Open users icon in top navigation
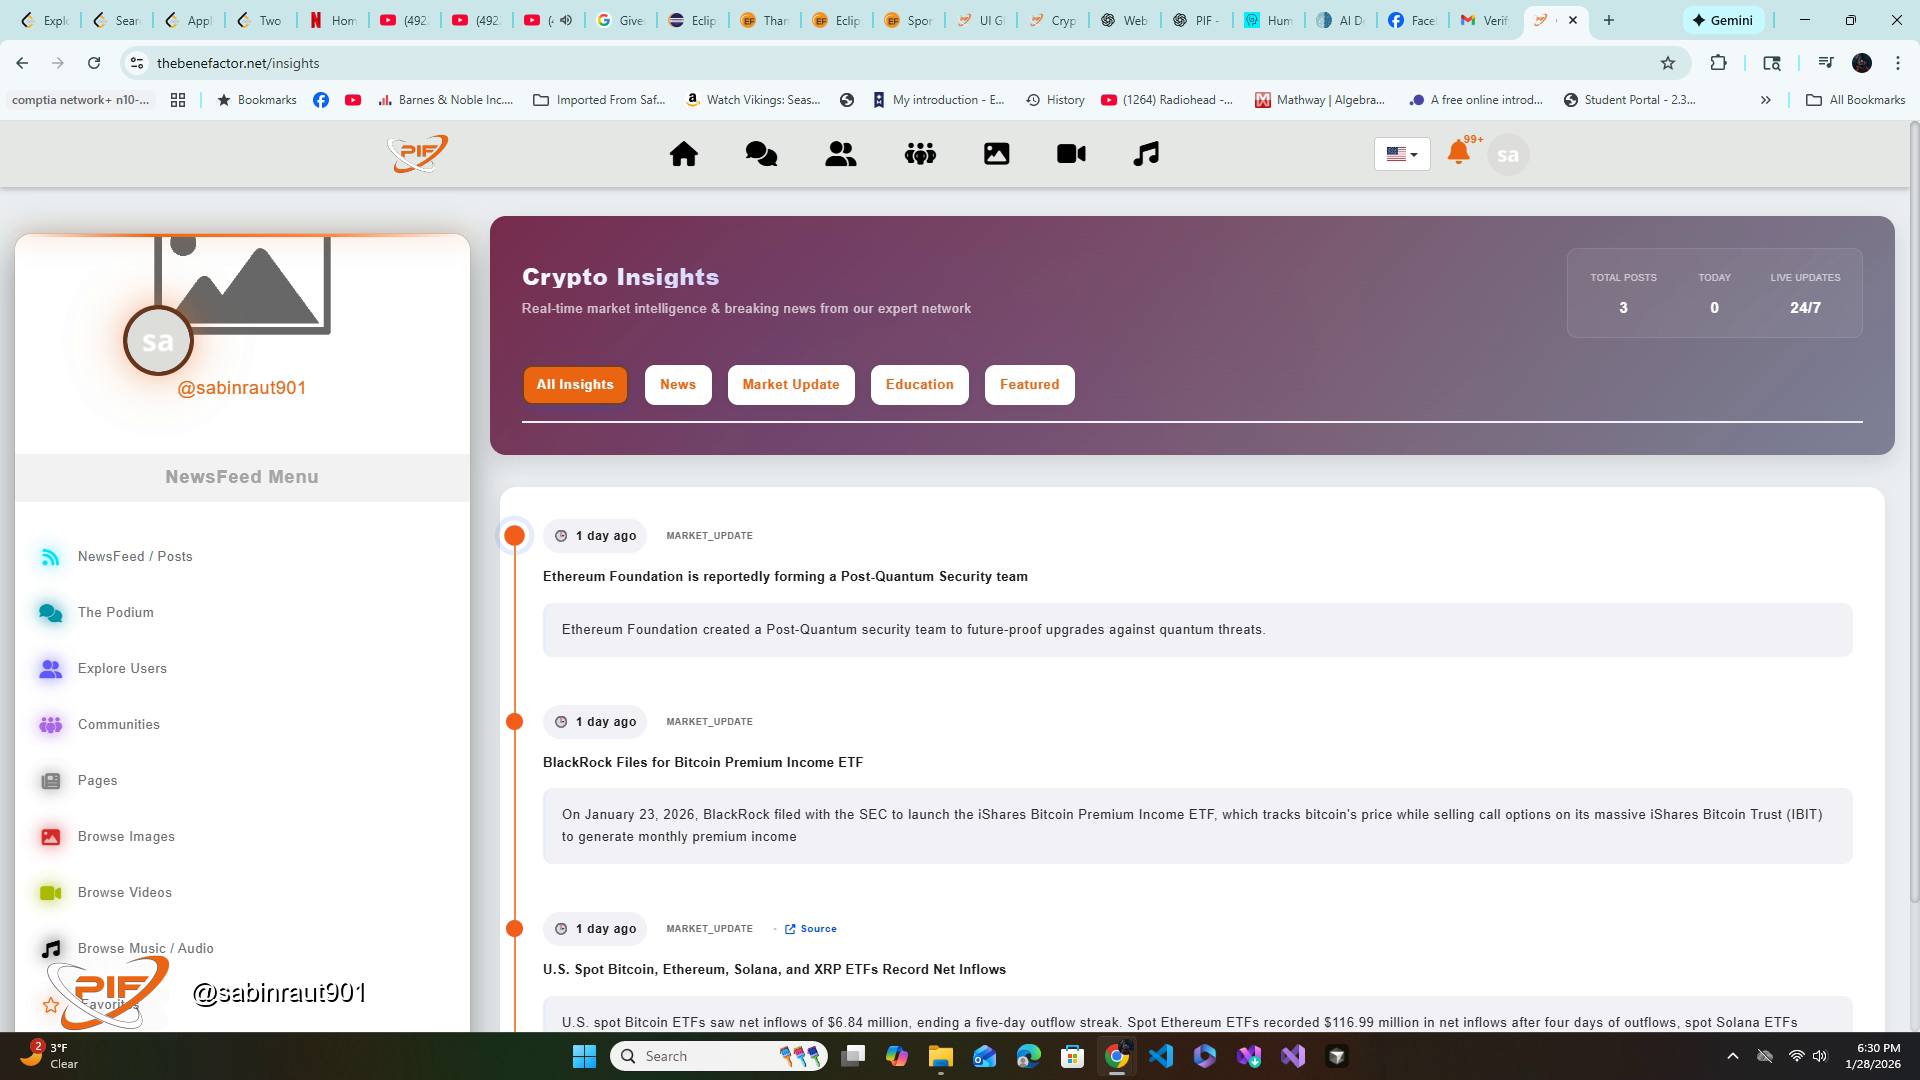The width and height of the screenshot is (1920, 1080). (x=841, y=154)
